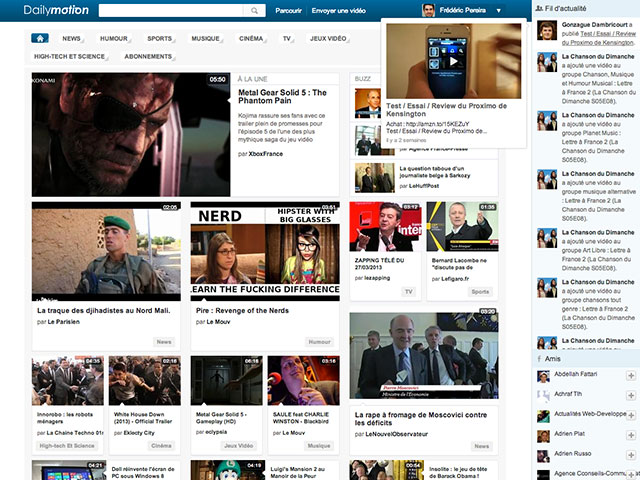
Task: Focus the search input field
Action: coord(171,11)
